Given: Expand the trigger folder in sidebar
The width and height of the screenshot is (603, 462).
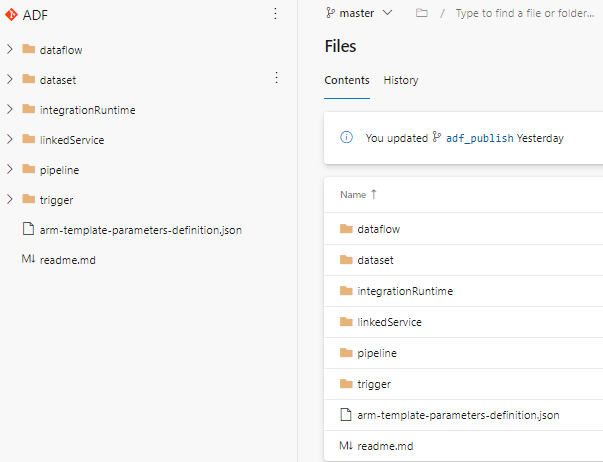Looking at the screenshot, I should point(10,200).
